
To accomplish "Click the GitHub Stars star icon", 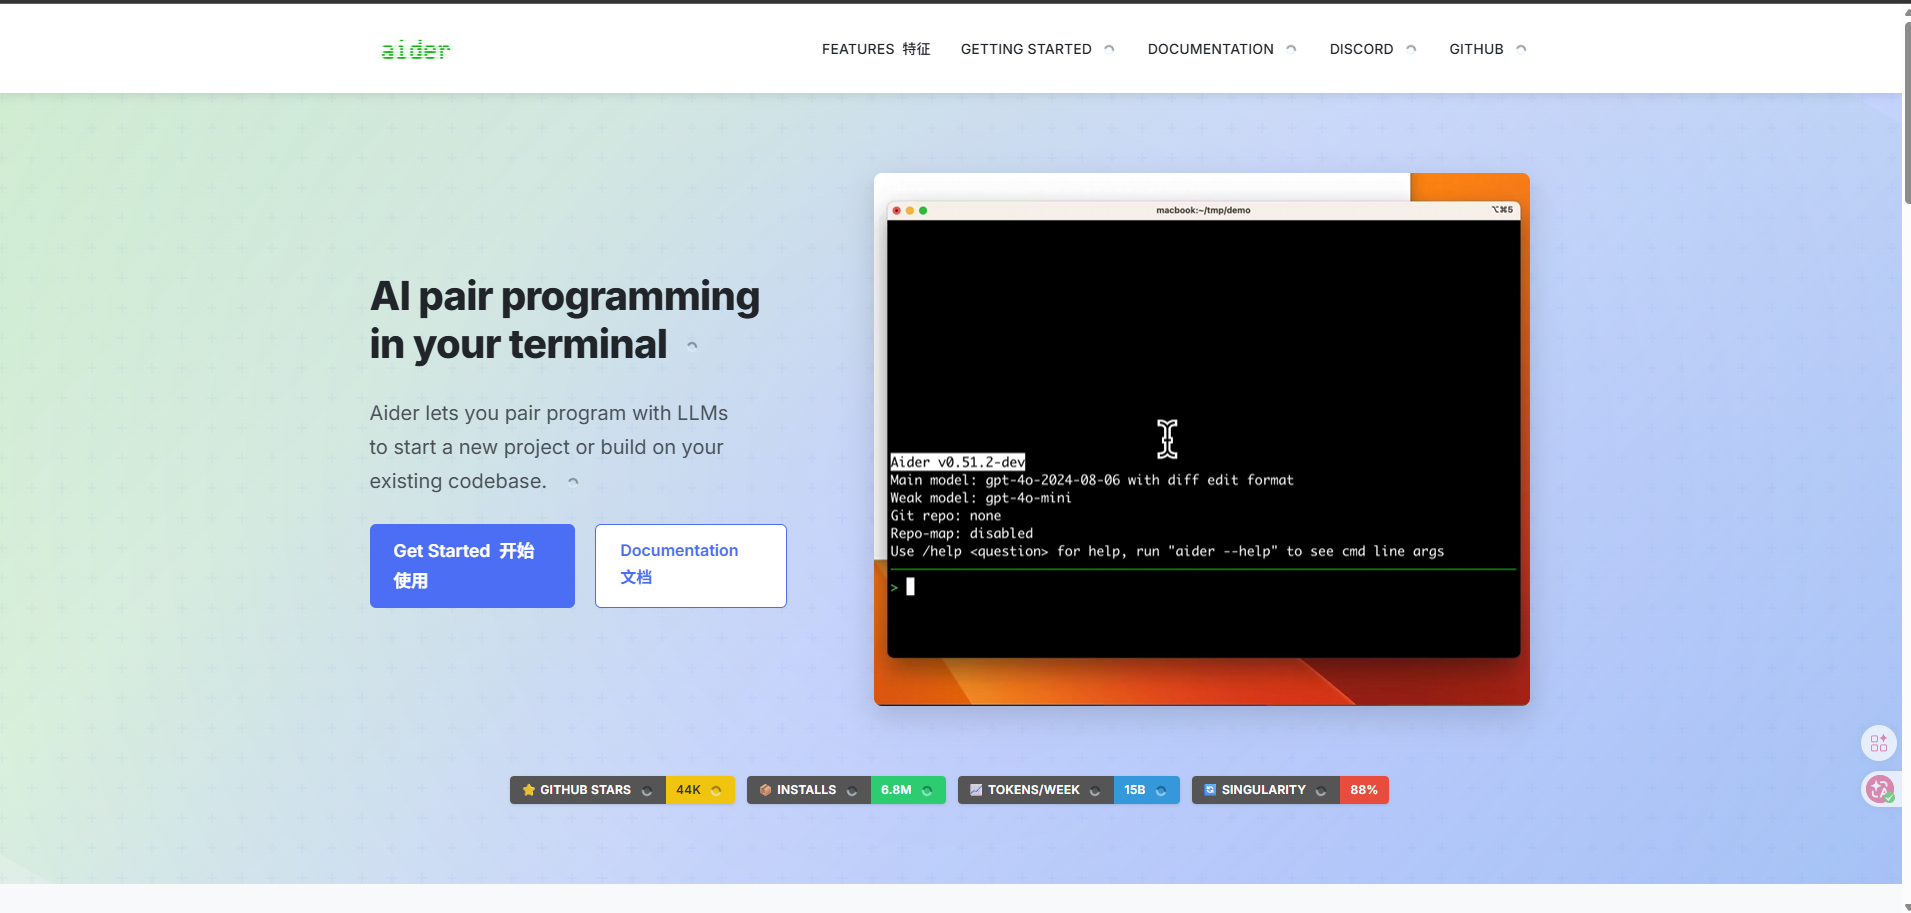I will click(529, 790).
